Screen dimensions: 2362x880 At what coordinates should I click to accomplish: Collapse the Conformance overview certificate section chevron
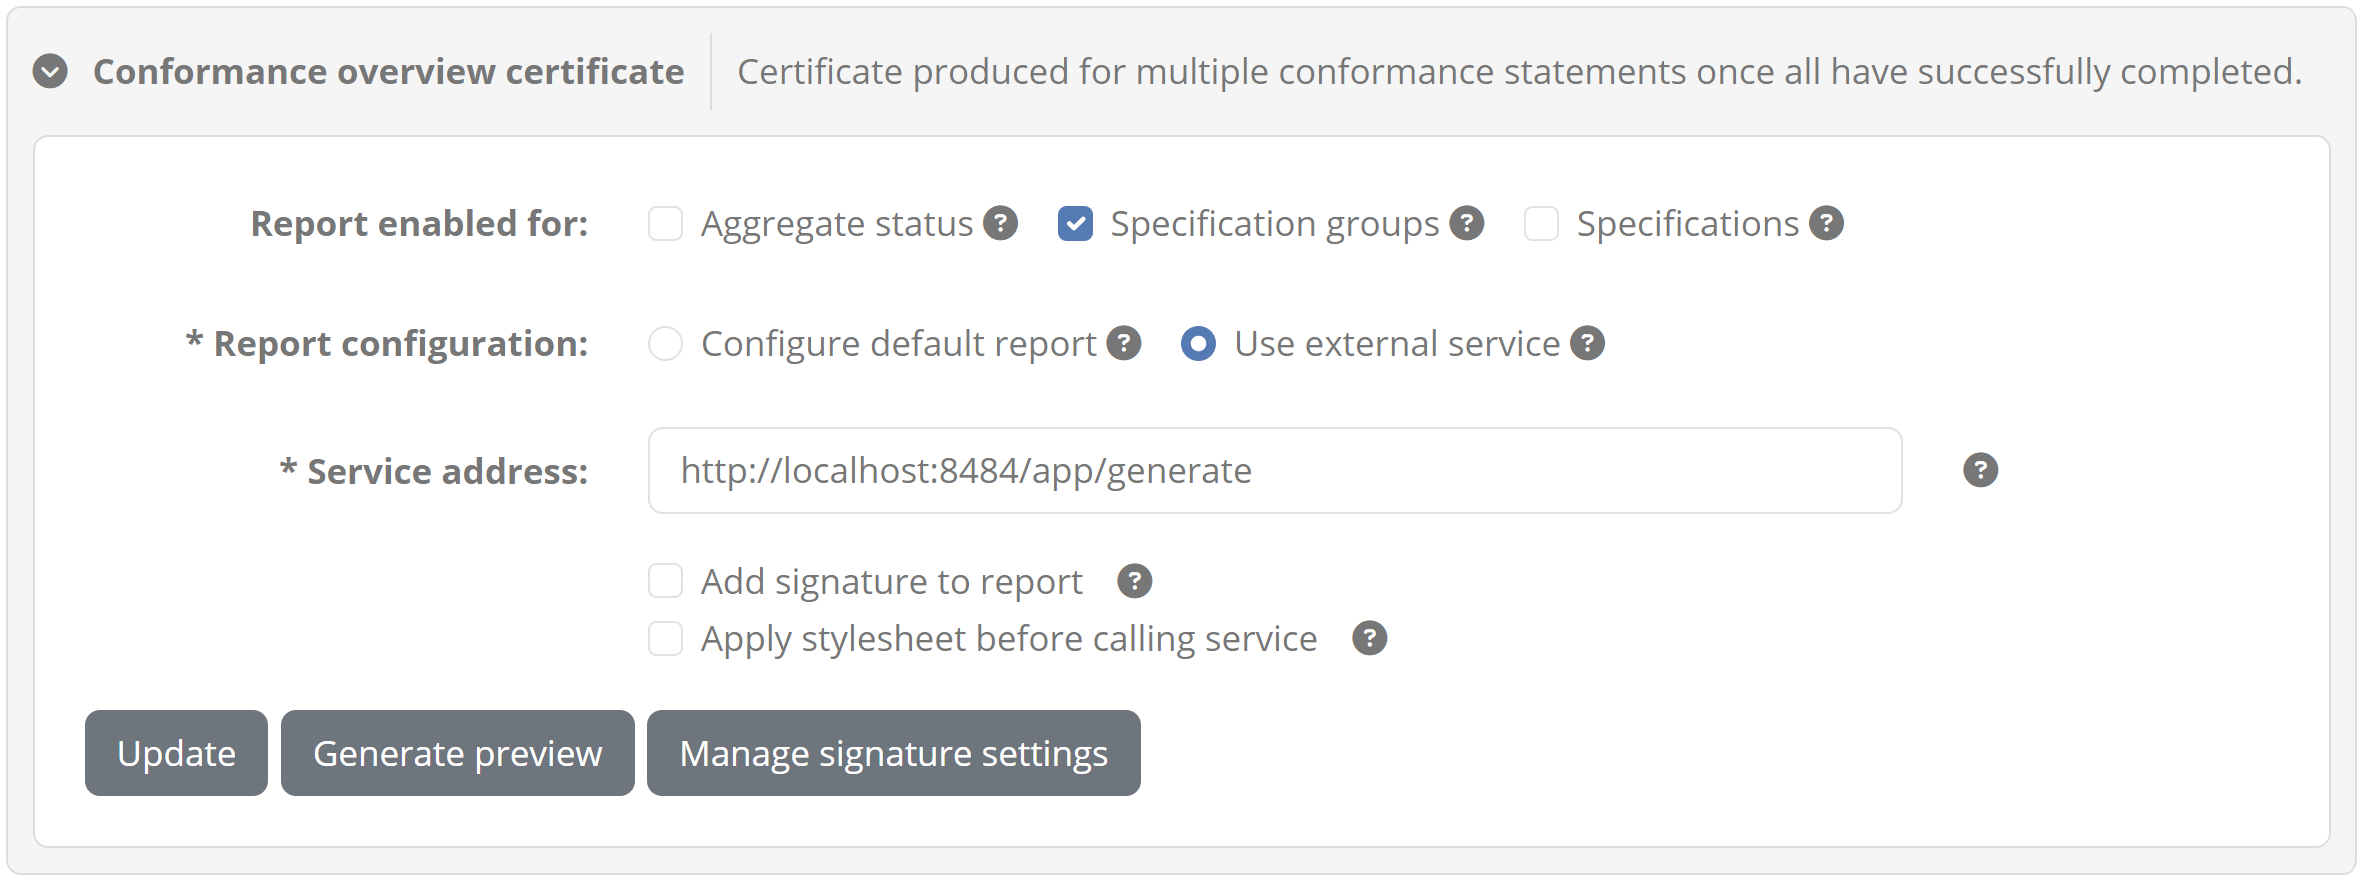tap(50, 71)
